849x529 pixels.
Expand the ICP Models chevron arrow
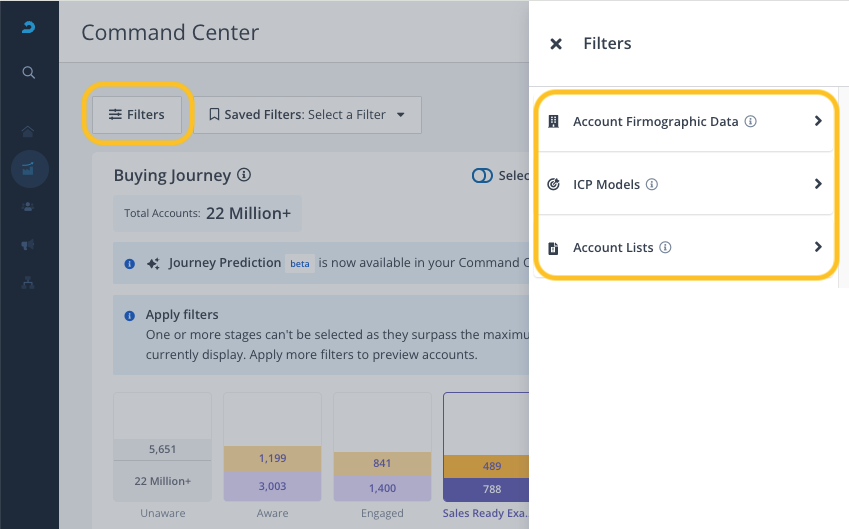(817, 184)
